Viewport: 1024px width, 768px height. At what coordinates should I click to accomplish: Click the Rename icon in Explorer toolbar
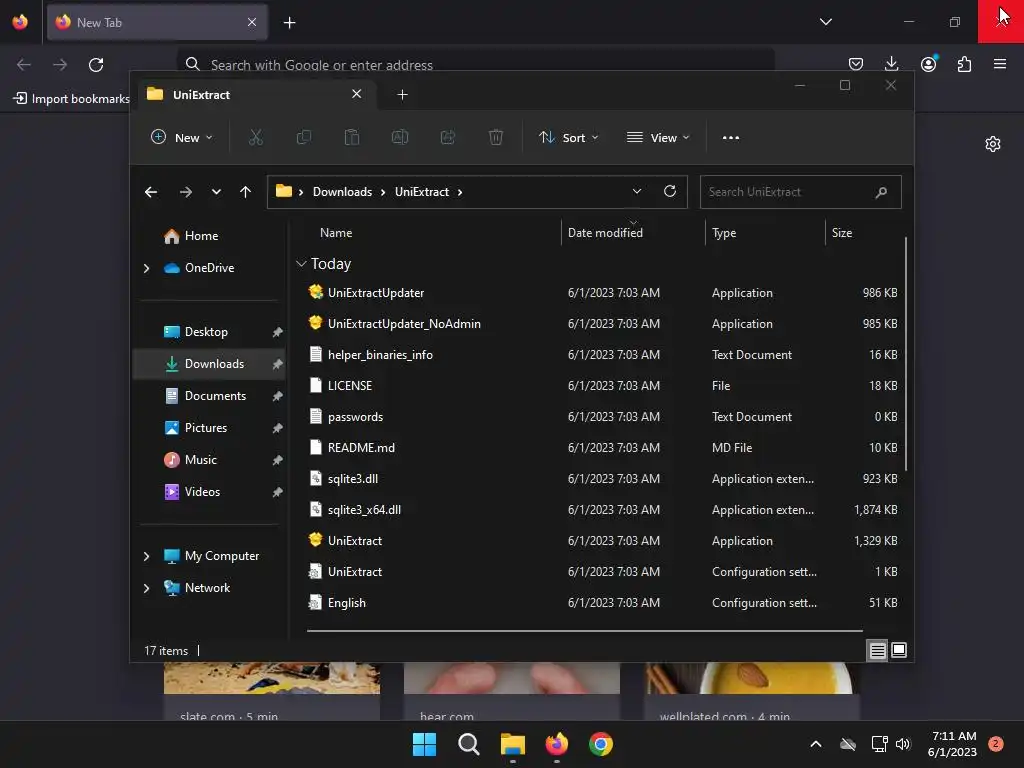(400, 137)
